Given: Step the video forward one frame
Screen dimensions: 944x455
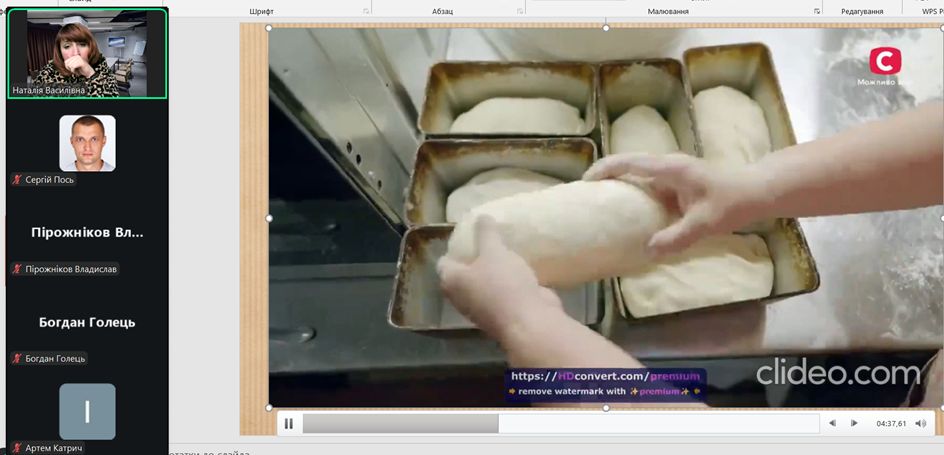Looking at the screenshot, I should (853, 424).
